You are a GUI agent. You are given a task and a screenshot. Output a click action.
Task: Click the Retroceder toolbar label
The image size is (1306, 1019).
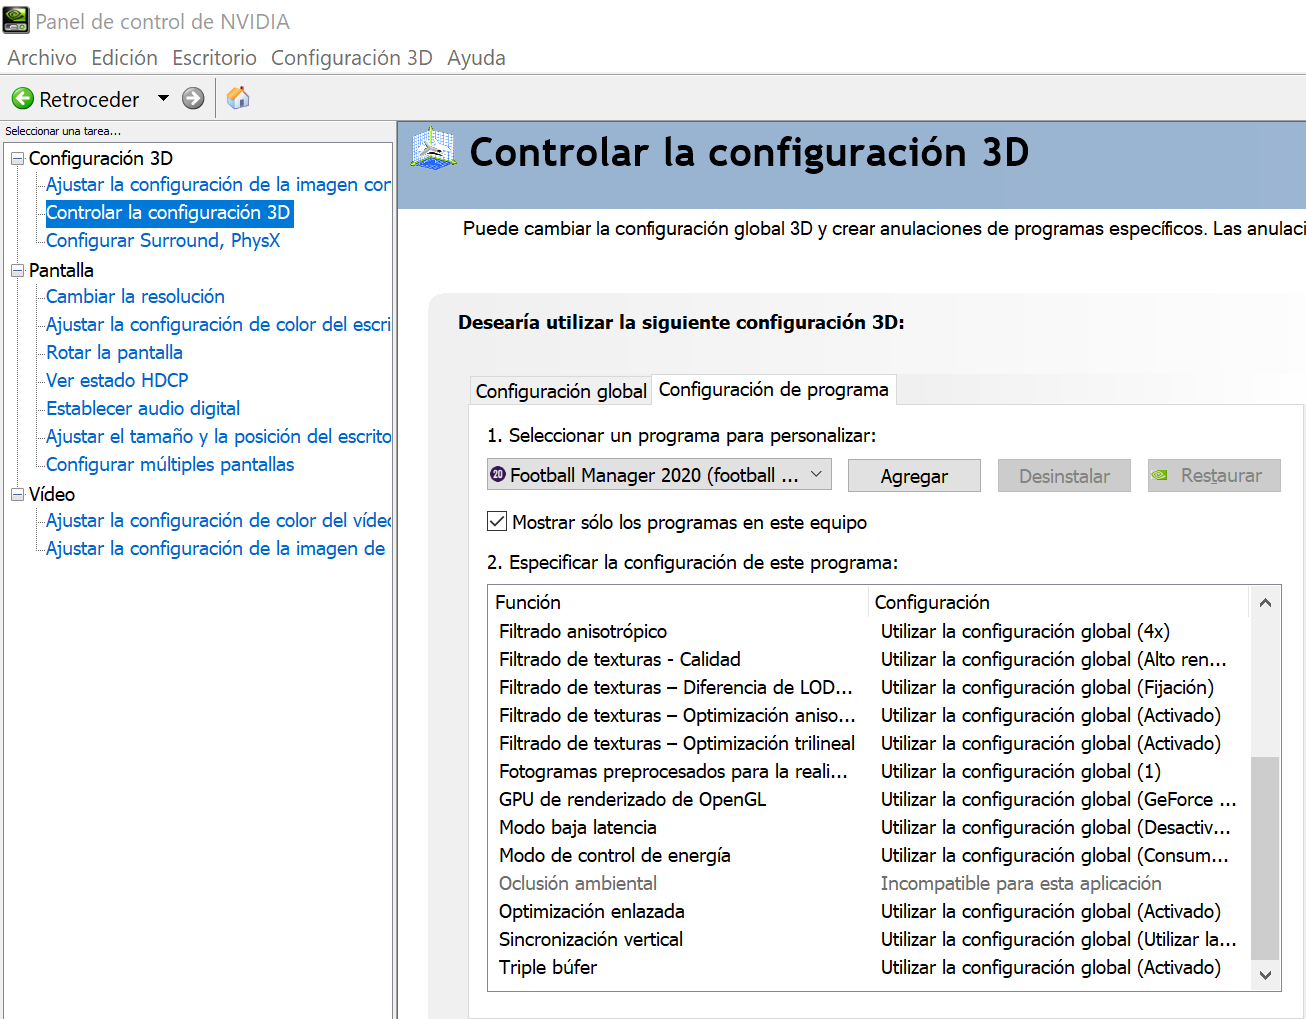[89, 99]
